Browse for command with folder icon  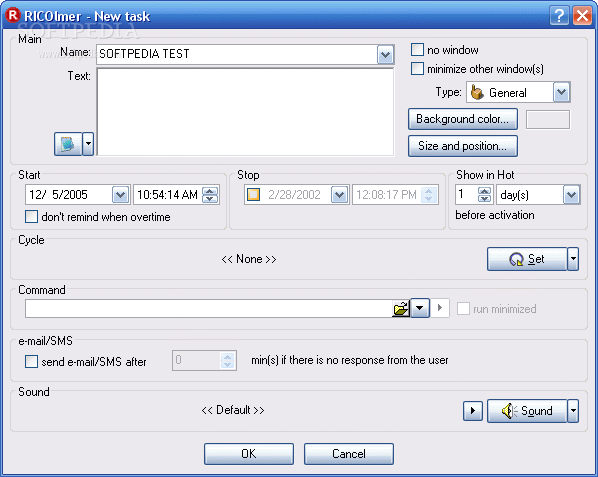[x=401, y=308]
